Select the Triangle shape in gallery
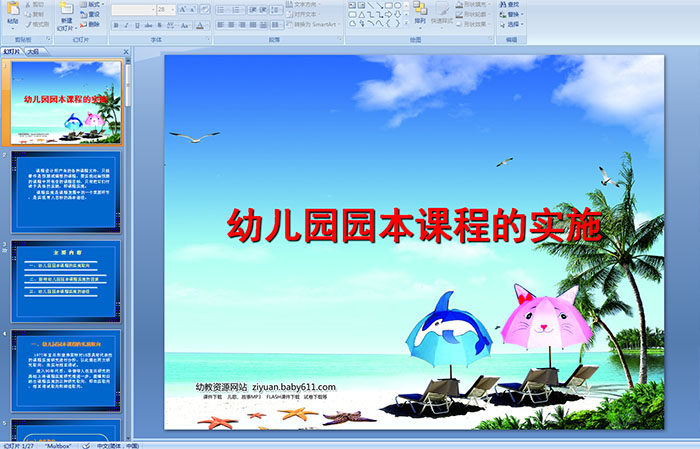700x449 pixels. click(x=362, y=15)
